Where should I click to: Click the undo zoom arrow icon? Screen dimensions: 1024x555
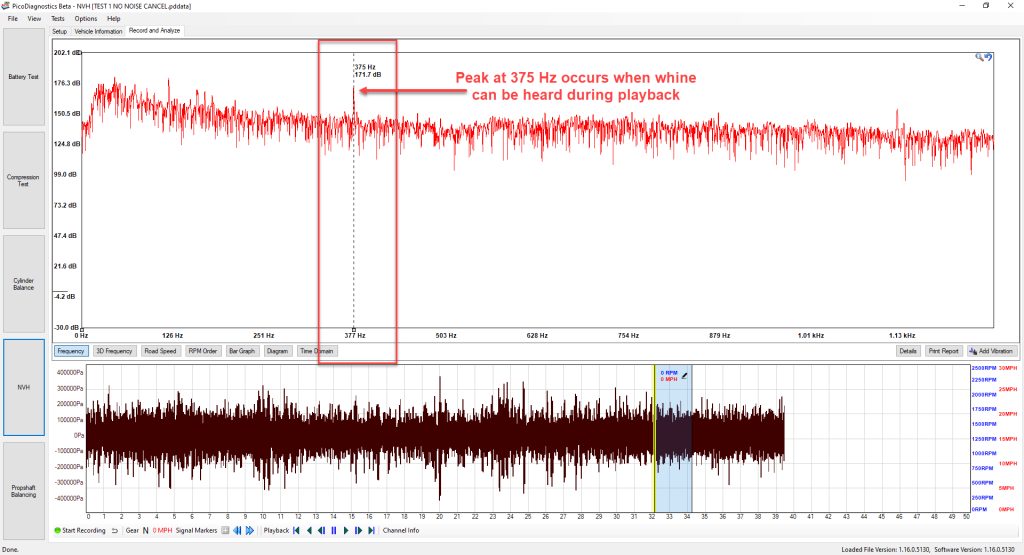click(x=988, y=57)
